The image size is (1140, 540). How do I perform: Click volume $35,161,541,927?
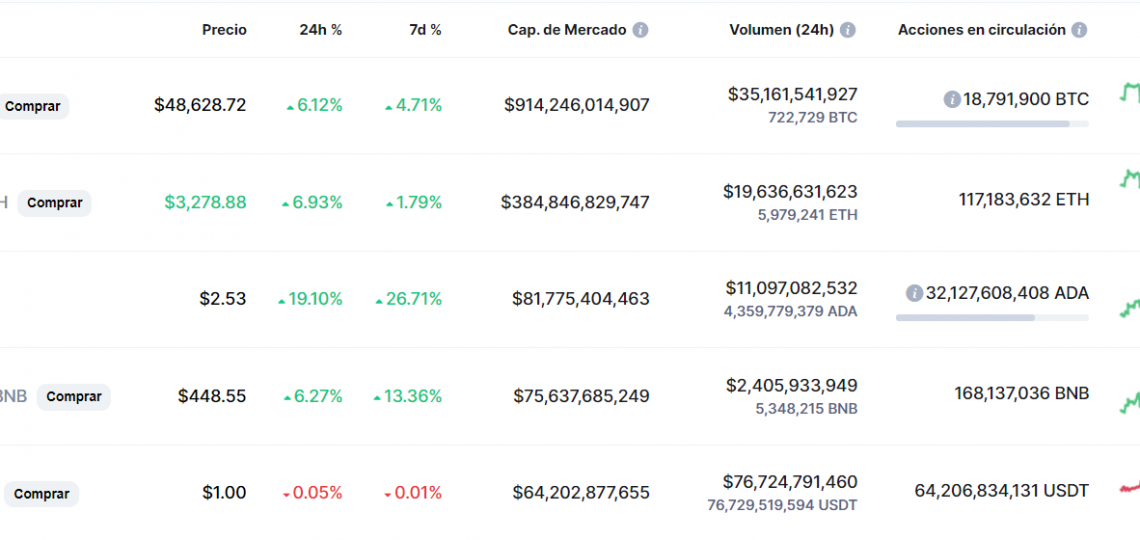point(792,94)
